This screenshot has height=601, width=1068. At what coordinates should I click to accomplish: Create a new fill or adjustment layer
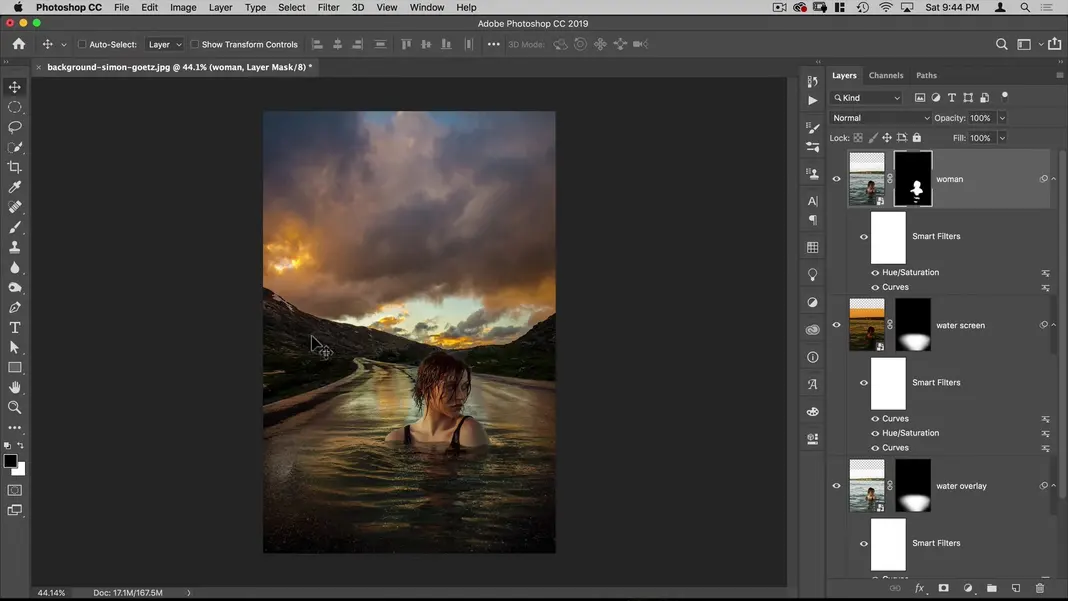tap(968, 588)
